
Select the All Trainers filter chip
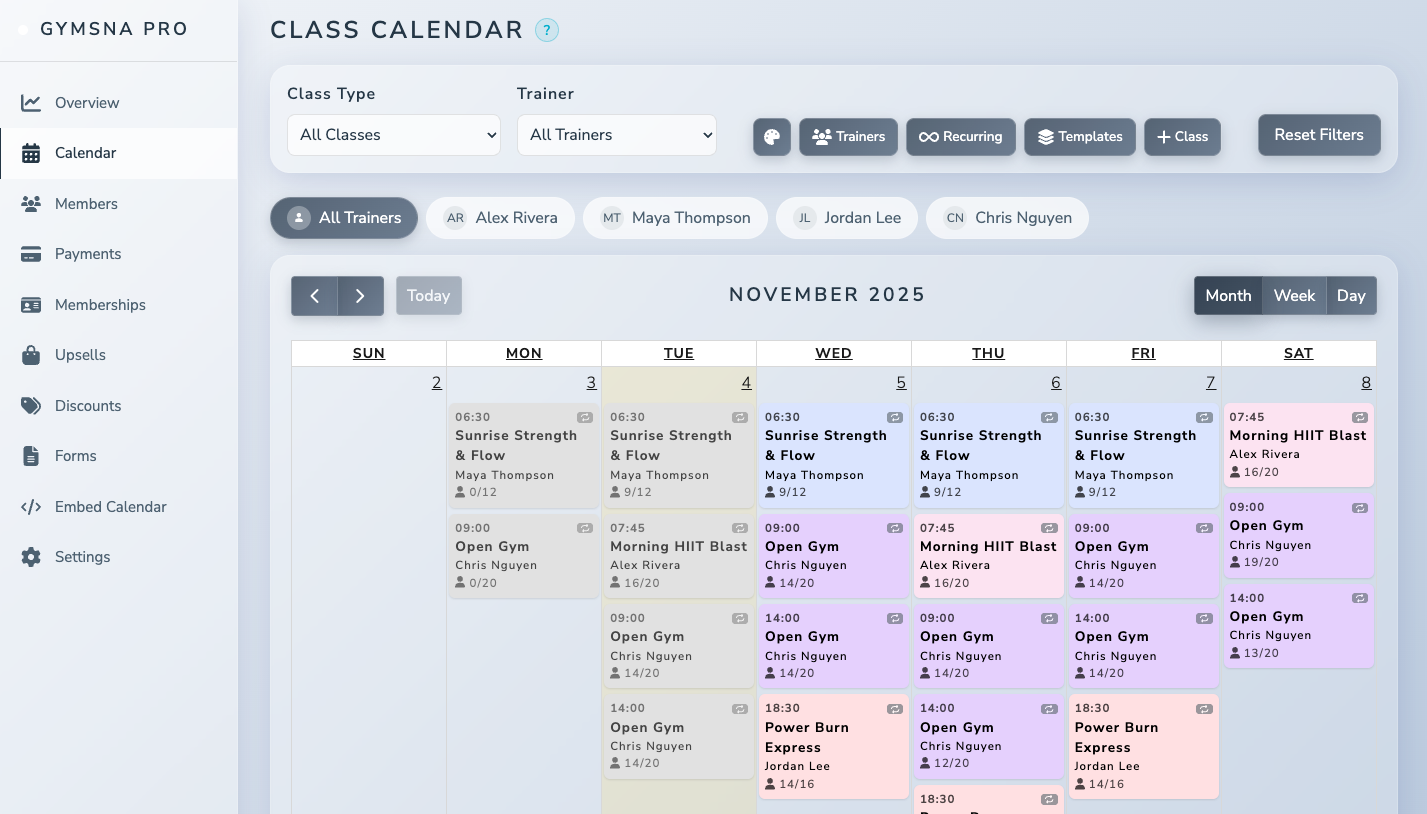(x=343, y=218)
